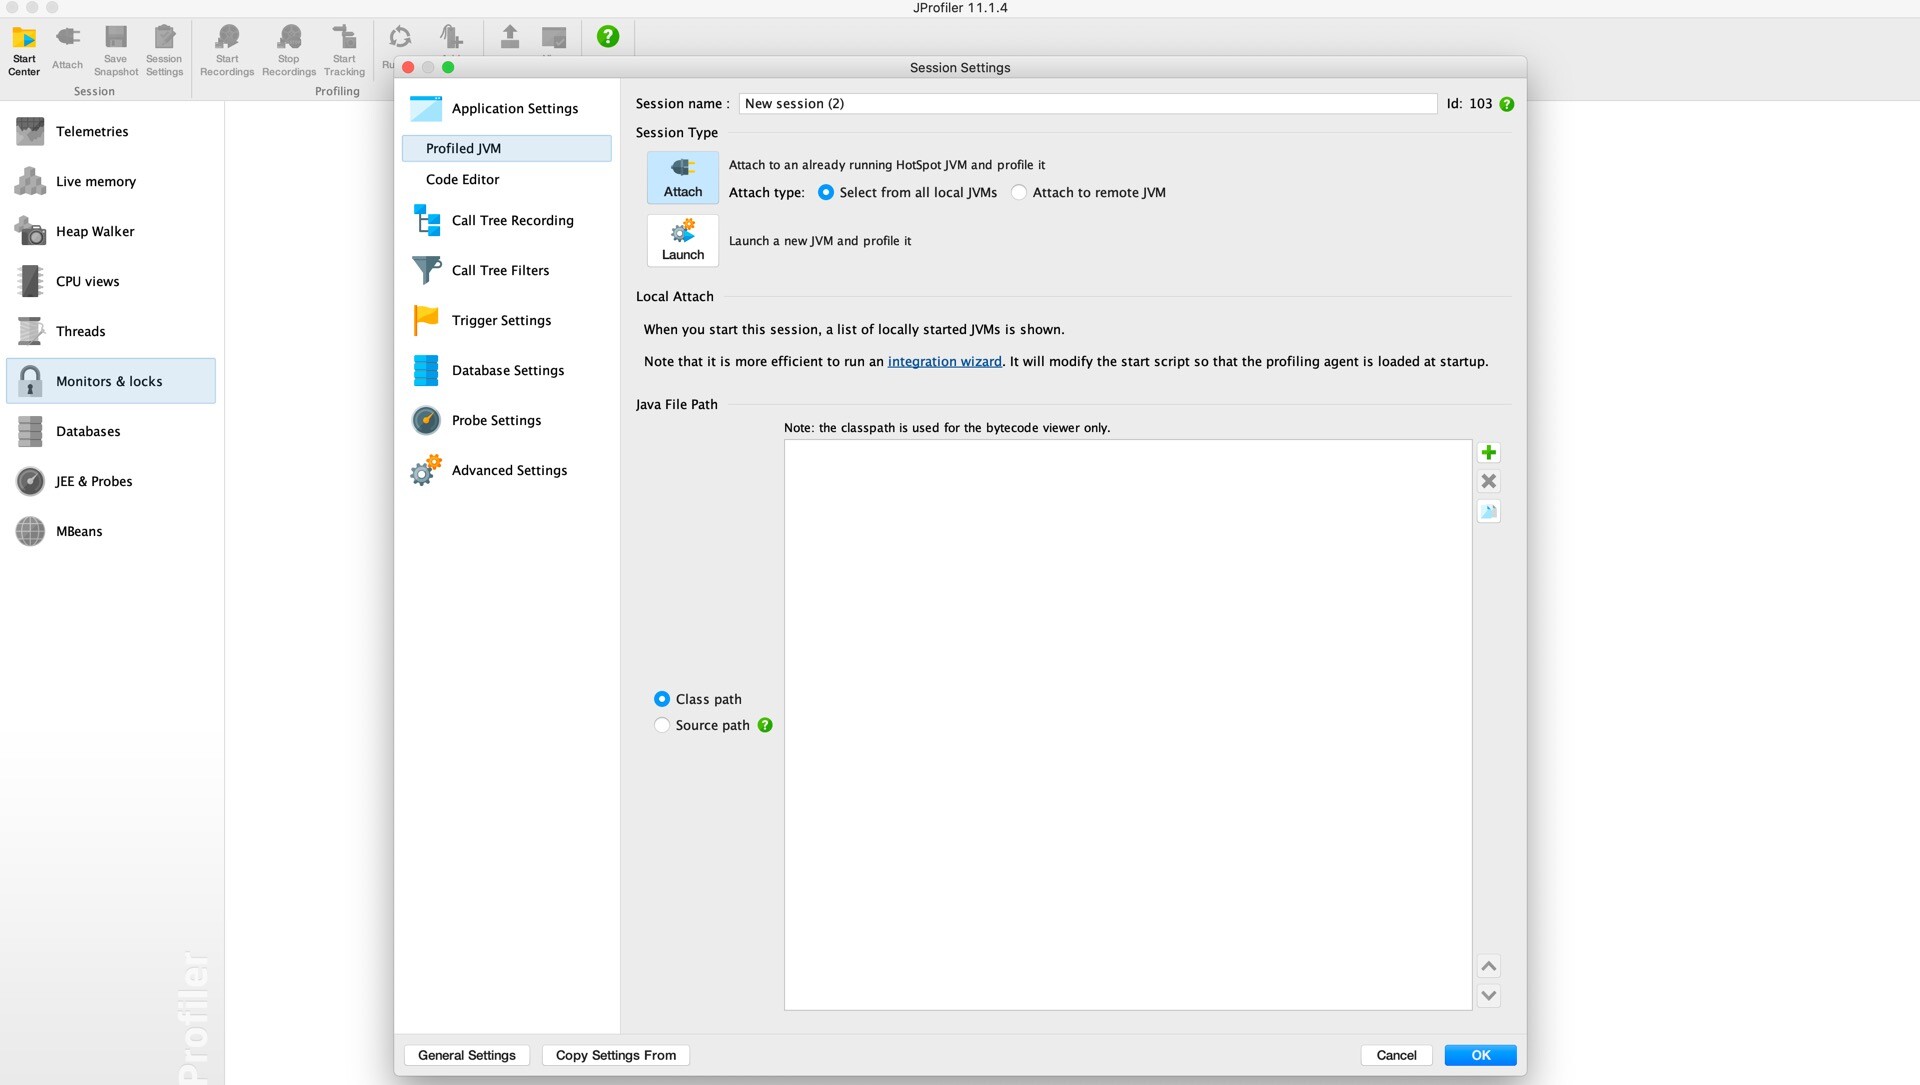Click the Copy Settings From button

click(x=616, y=1055)
